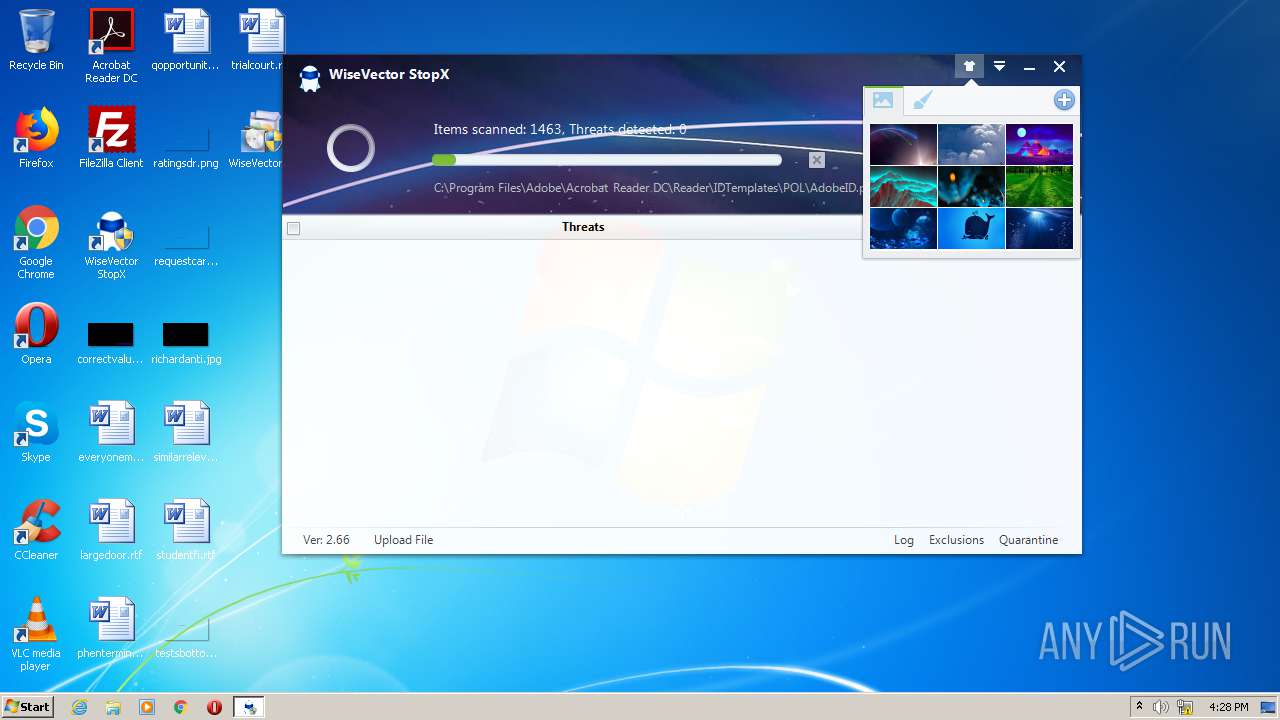Click the Threats column header
The image size is (1280, 720).
pyautogui.click(x=583, y=227)
